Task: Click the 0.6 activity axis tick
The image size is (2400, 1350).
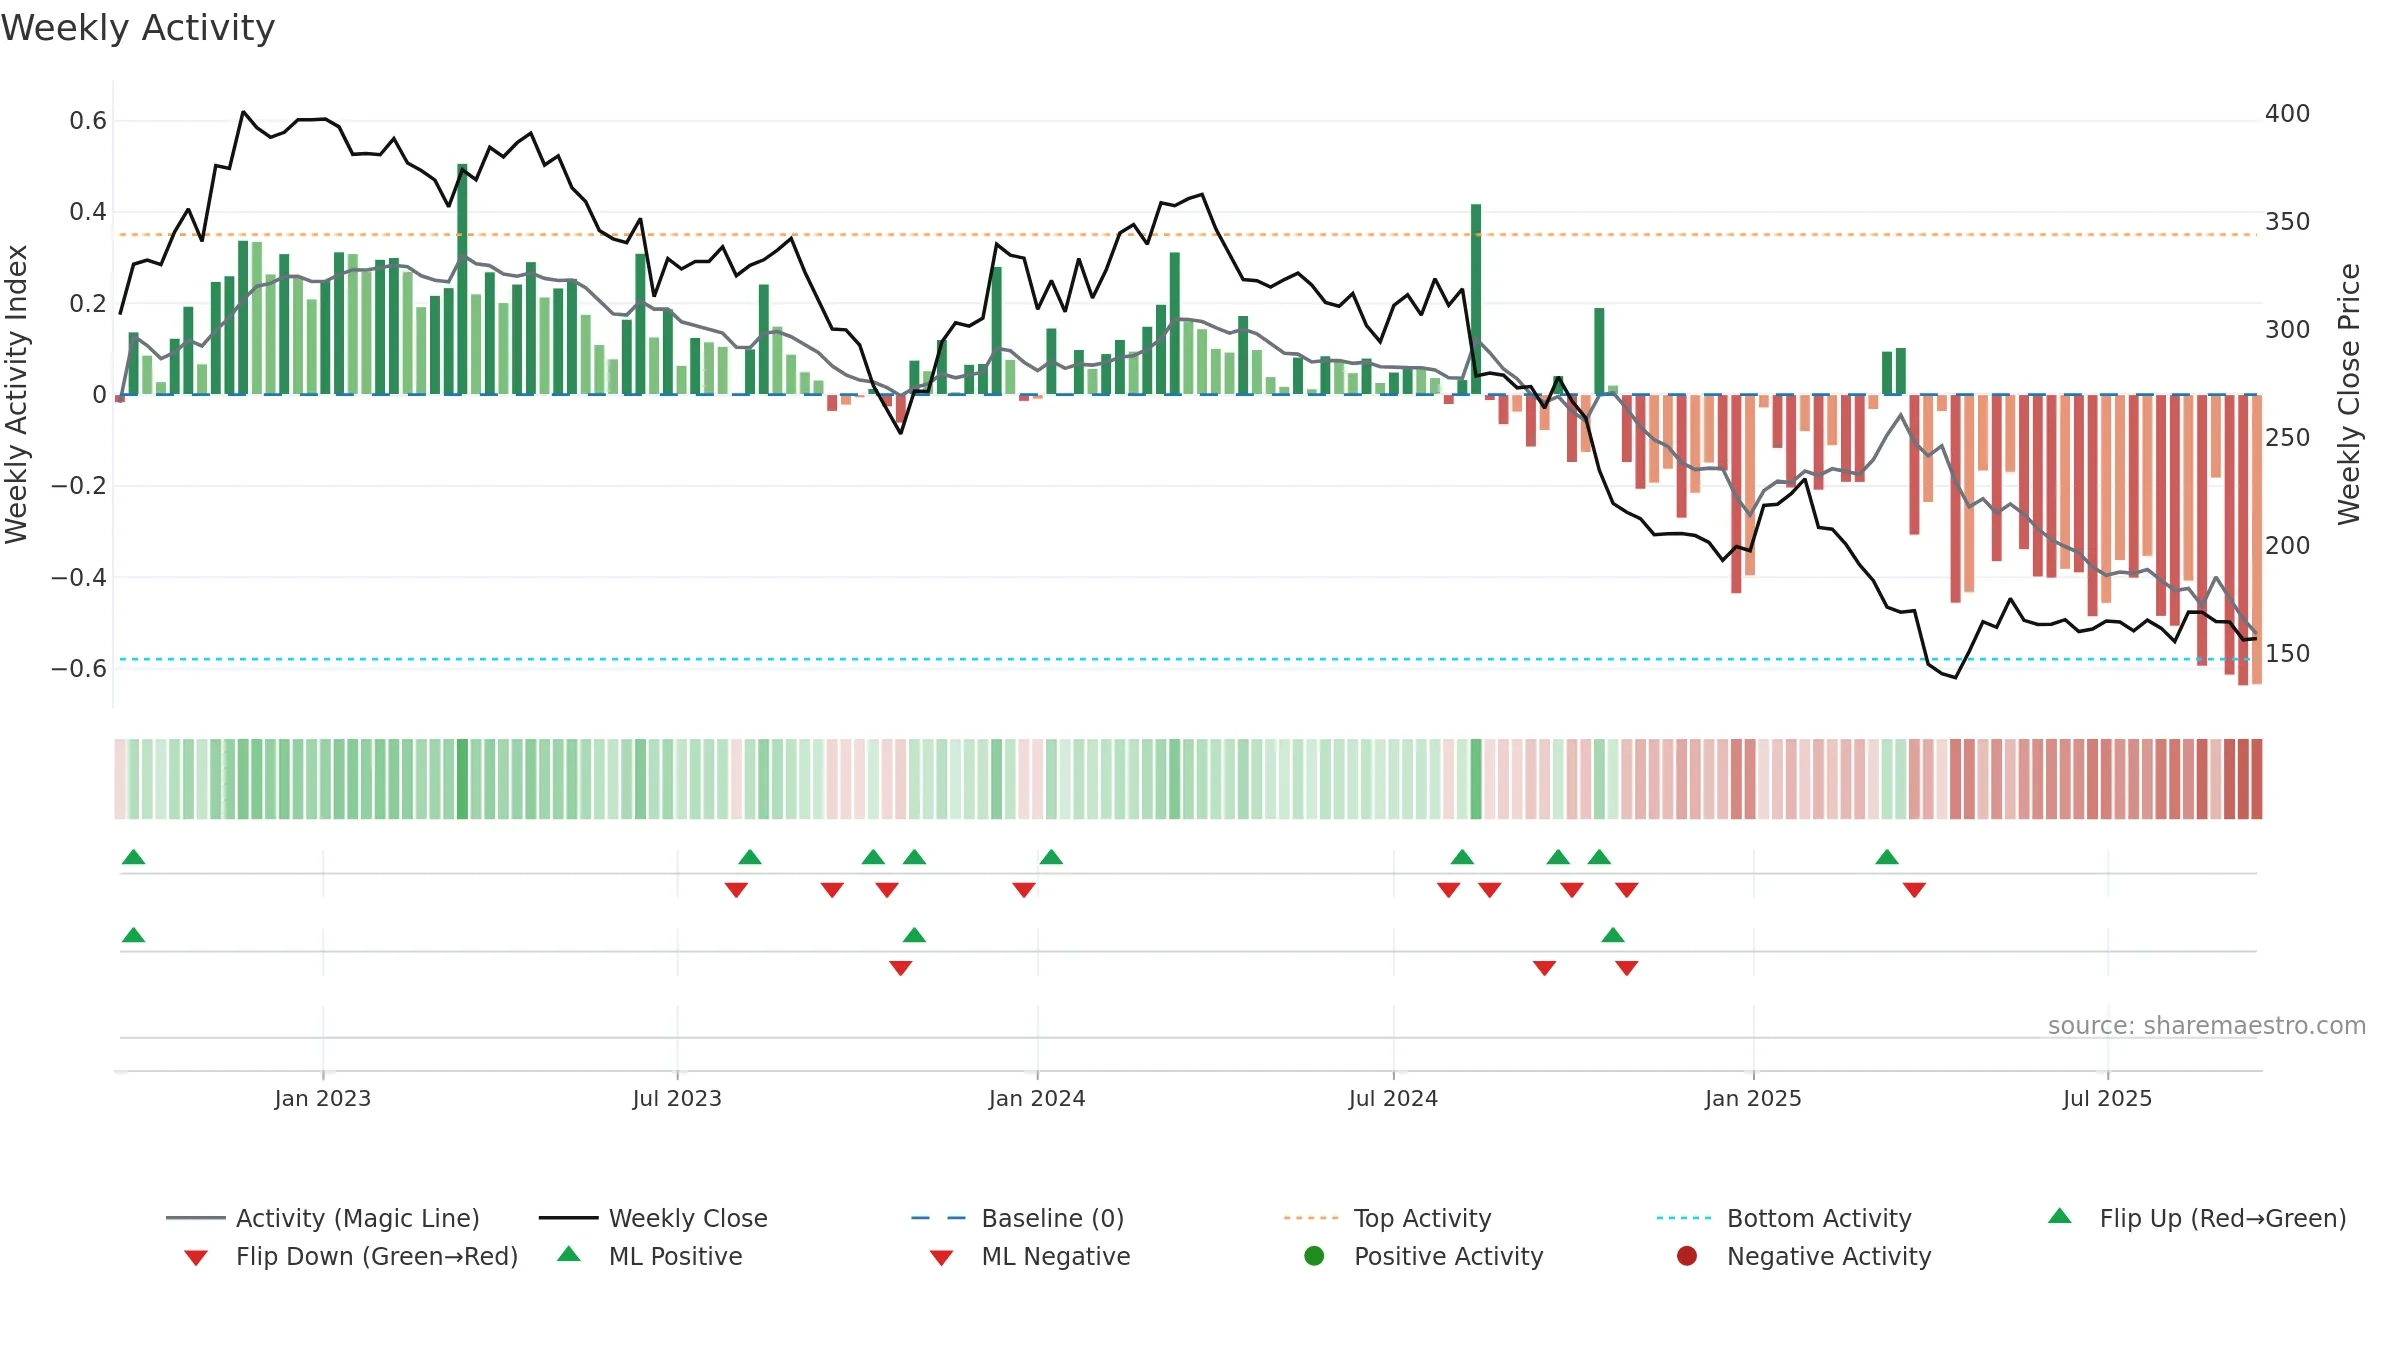Action: click(x=88, y=121)
